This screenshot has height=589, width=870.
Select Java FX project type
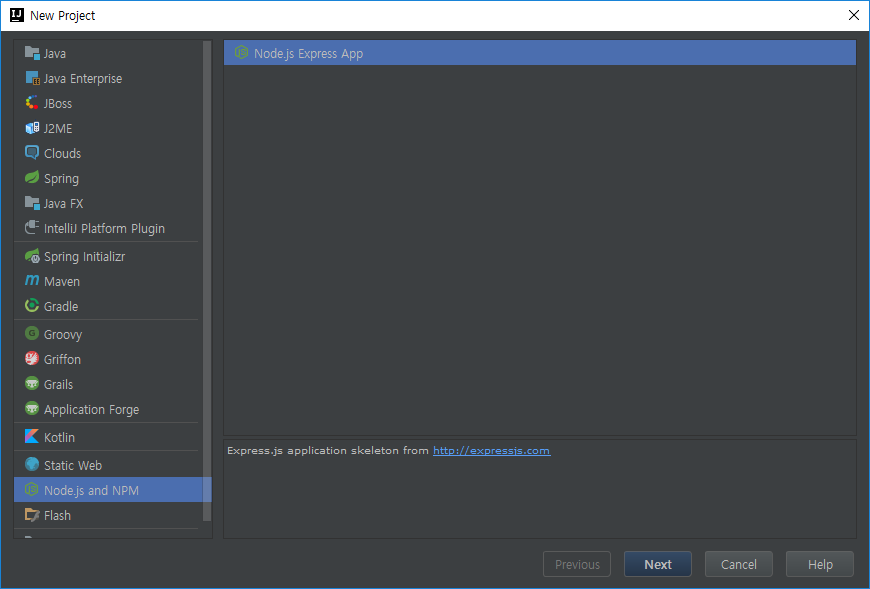coord(106,203)
